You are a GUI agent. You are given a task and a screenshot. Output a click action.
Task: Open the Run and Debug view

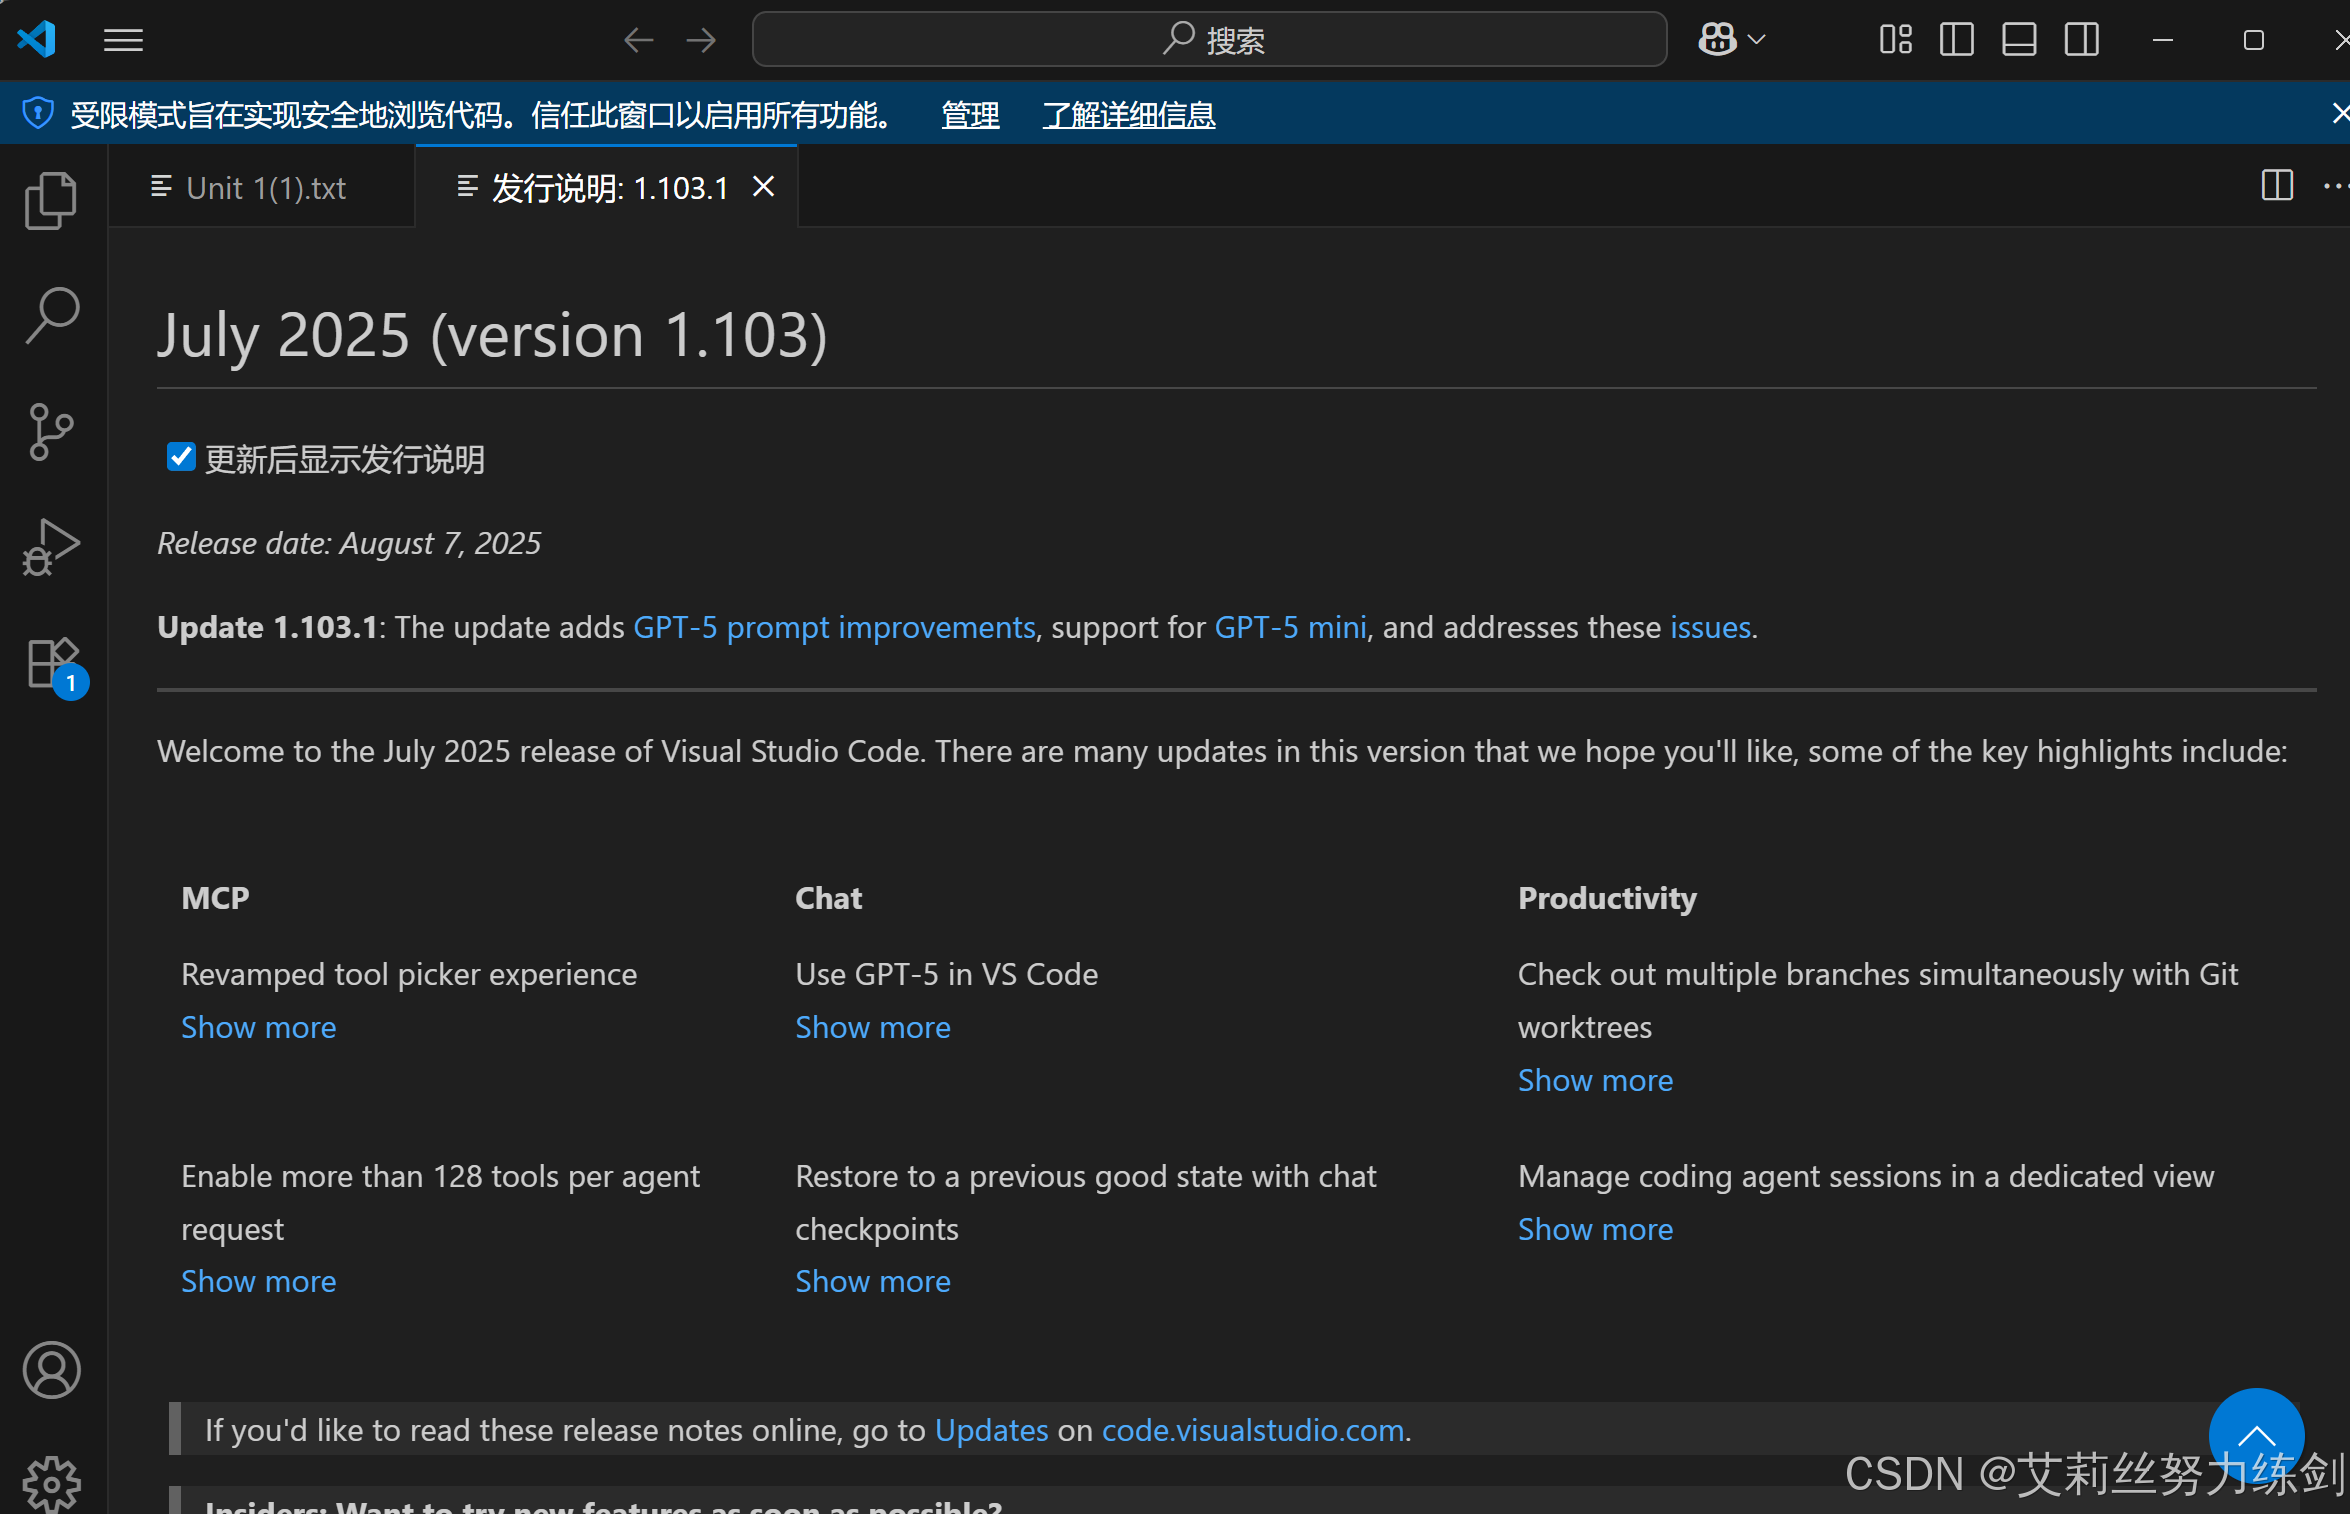pos(51,548)
